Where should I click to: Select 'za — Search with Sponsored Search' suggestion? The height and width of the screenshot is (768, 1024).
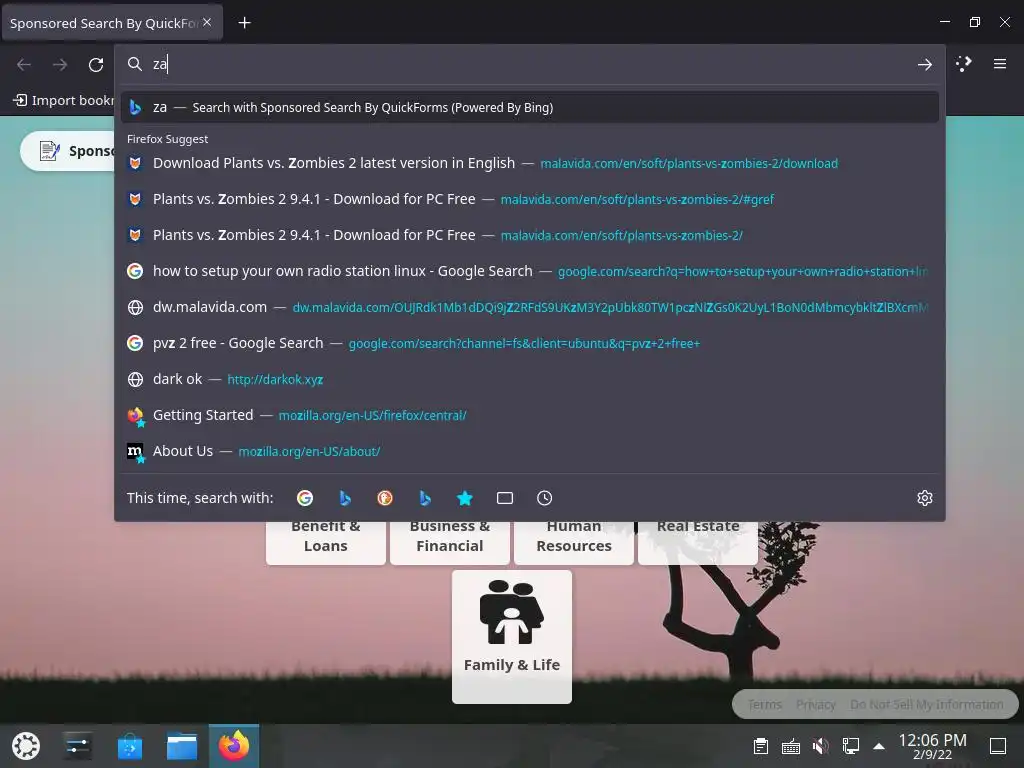point(530,108)
